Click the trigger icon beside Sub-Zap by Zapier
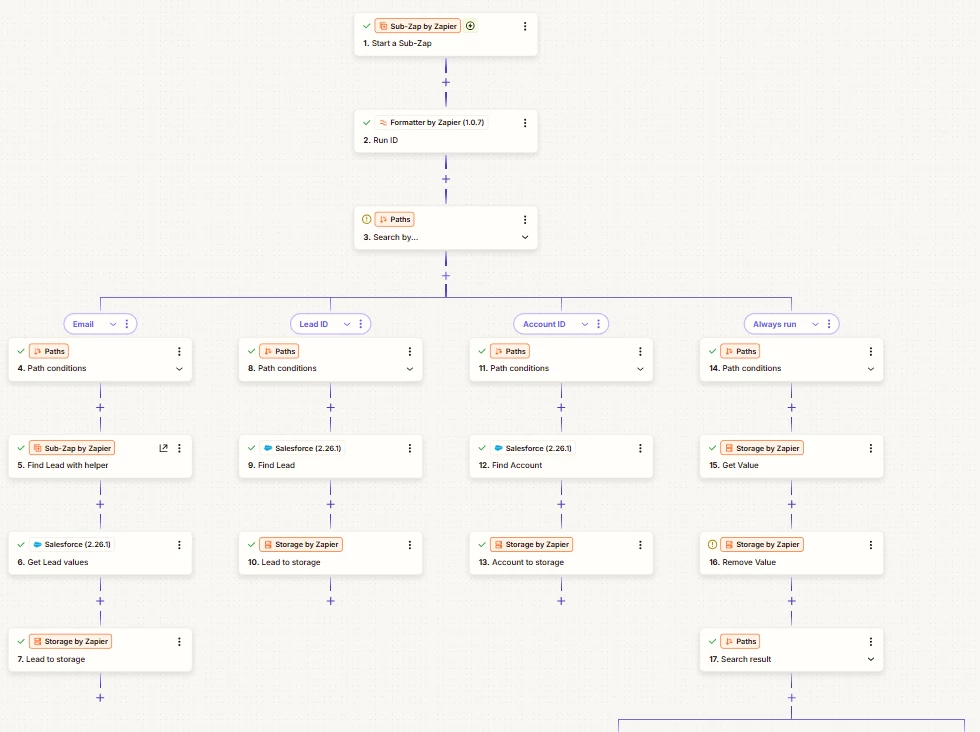Viewport: 980px width, 732px height. (x=471, y=26)
